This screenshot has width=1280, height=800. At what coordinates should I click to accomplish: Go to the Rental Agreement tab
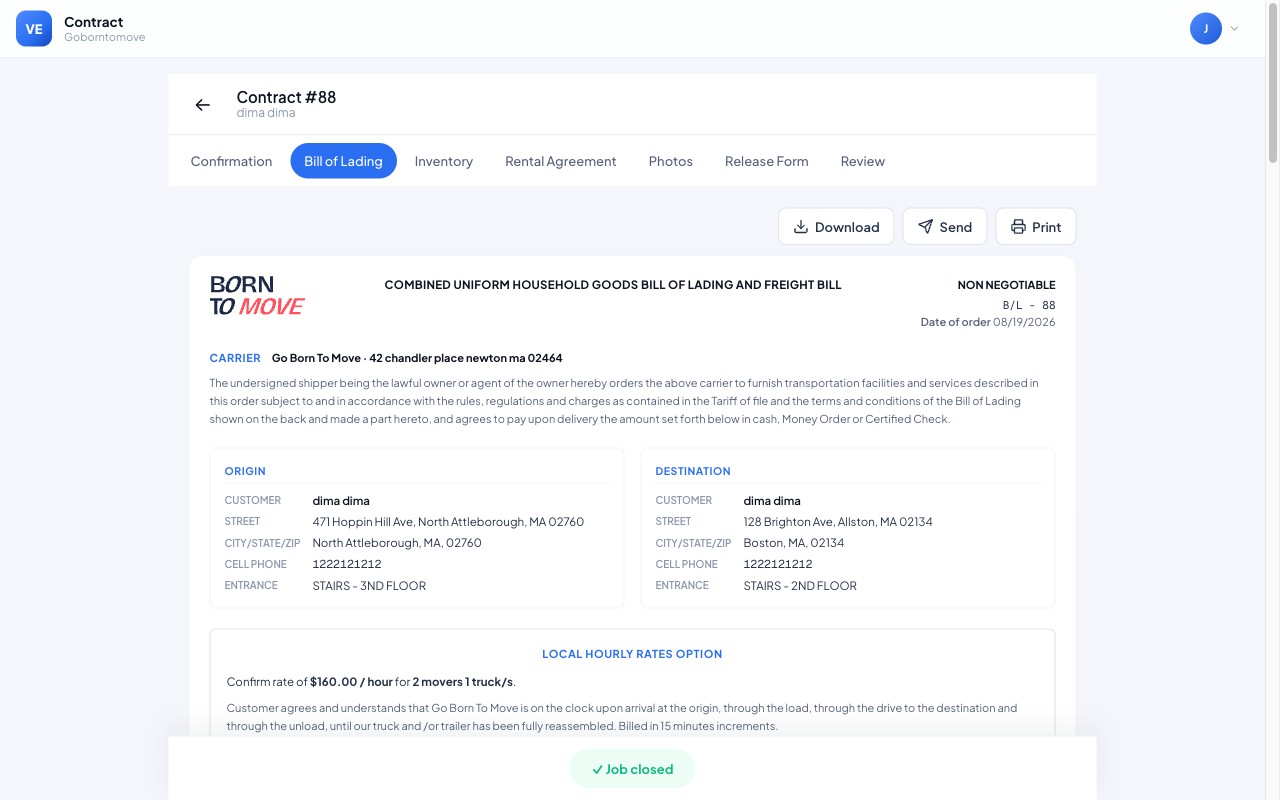pyautogui.click(x=561, y=161)
